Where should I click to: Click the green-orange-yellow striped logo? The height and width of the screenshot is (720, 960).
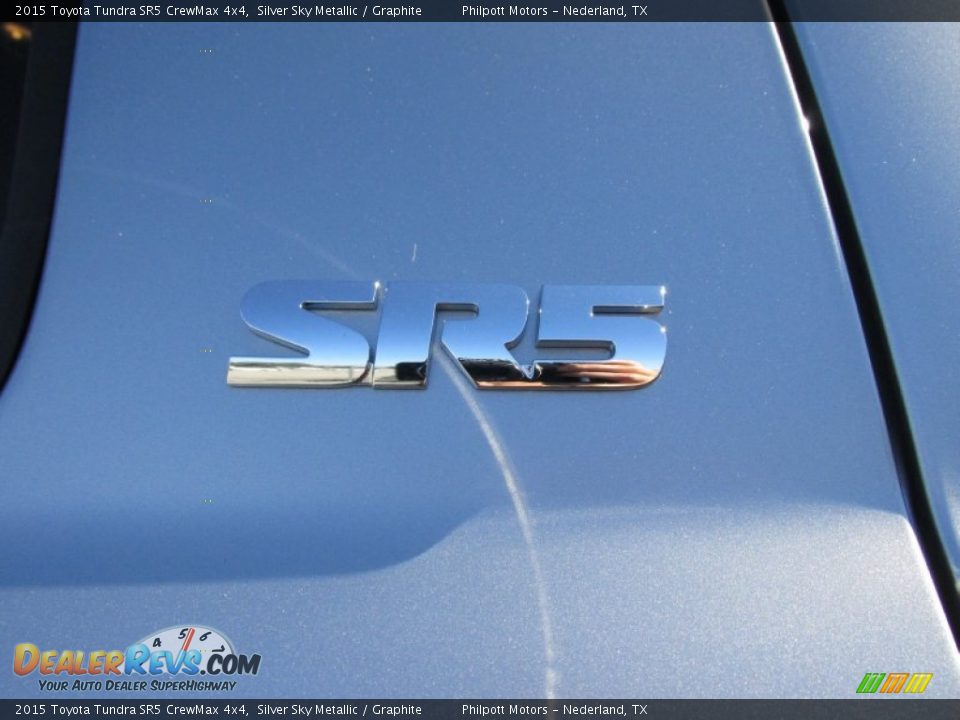tap(893, 683)
